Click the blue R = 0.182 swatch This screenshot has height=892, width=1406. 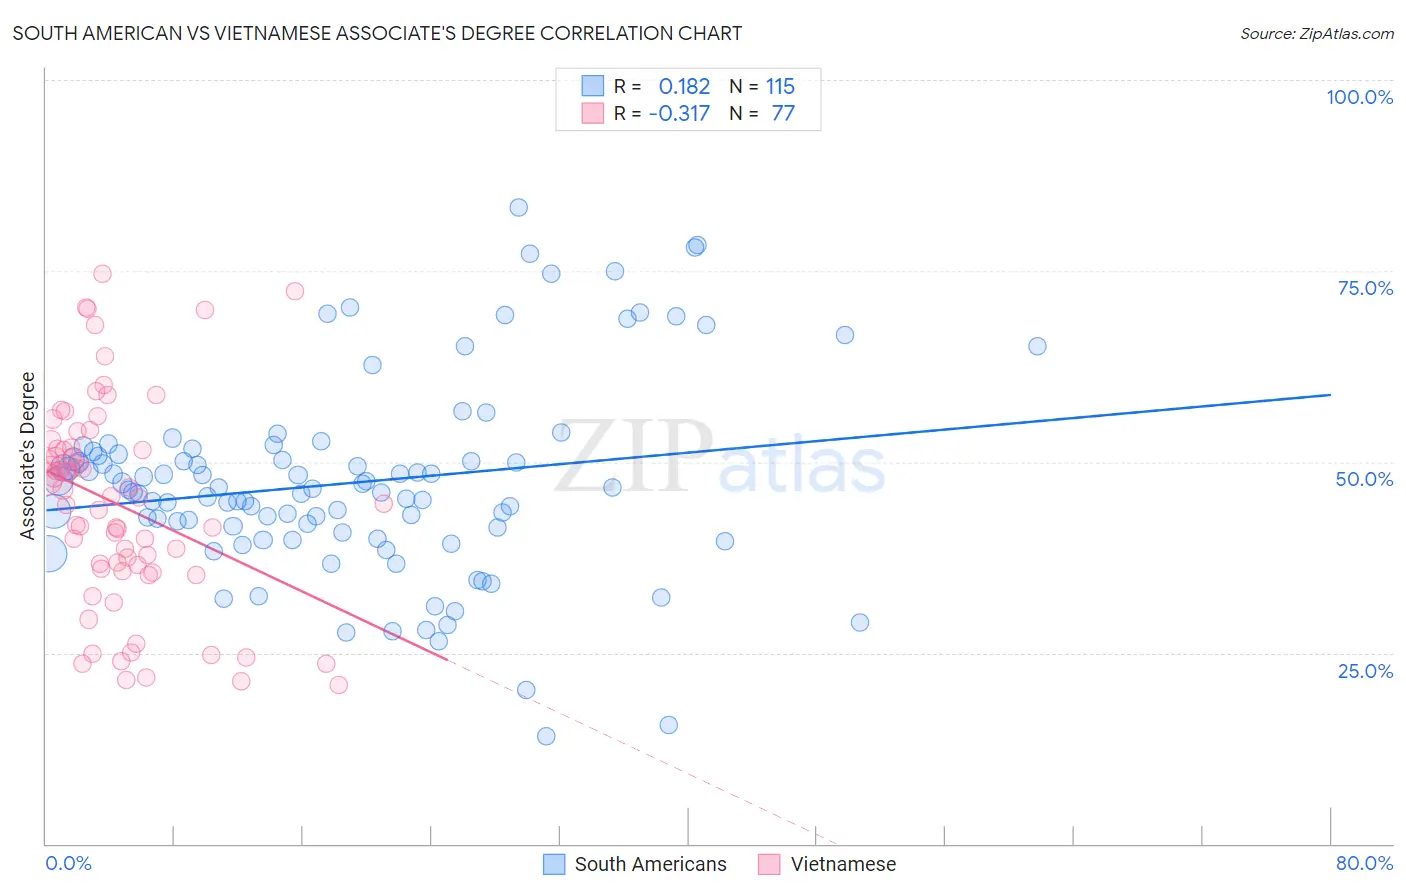pos(593,86)
